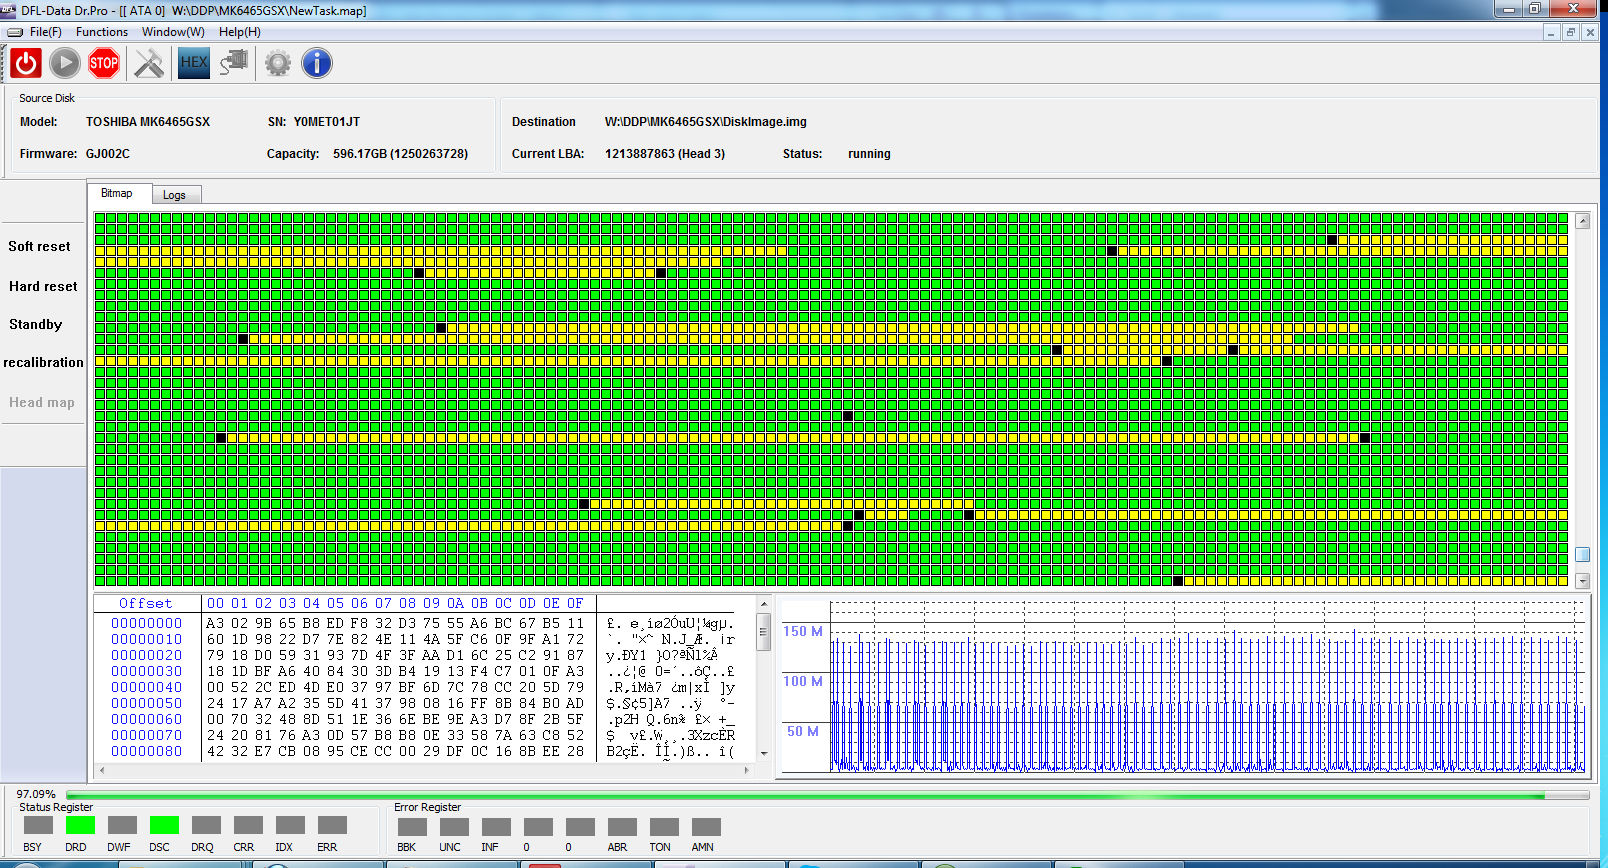Image resolution: width=1608 pixels, height=868 pixels.
Task: Click the Standby button
Action: click(x=36, y=324)
